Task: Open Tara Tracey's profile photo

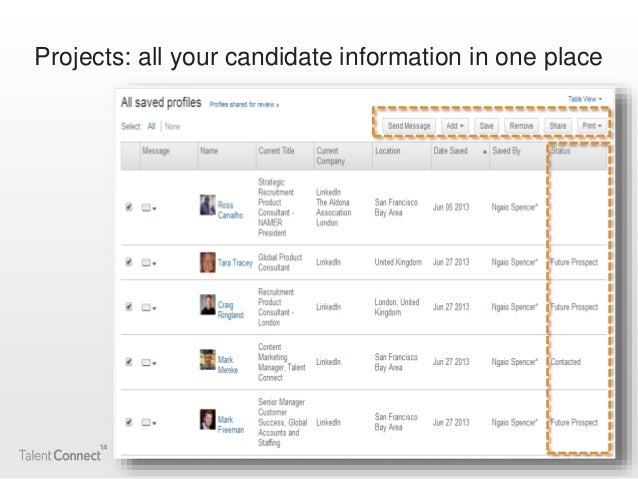Action: tap(207, 261)
